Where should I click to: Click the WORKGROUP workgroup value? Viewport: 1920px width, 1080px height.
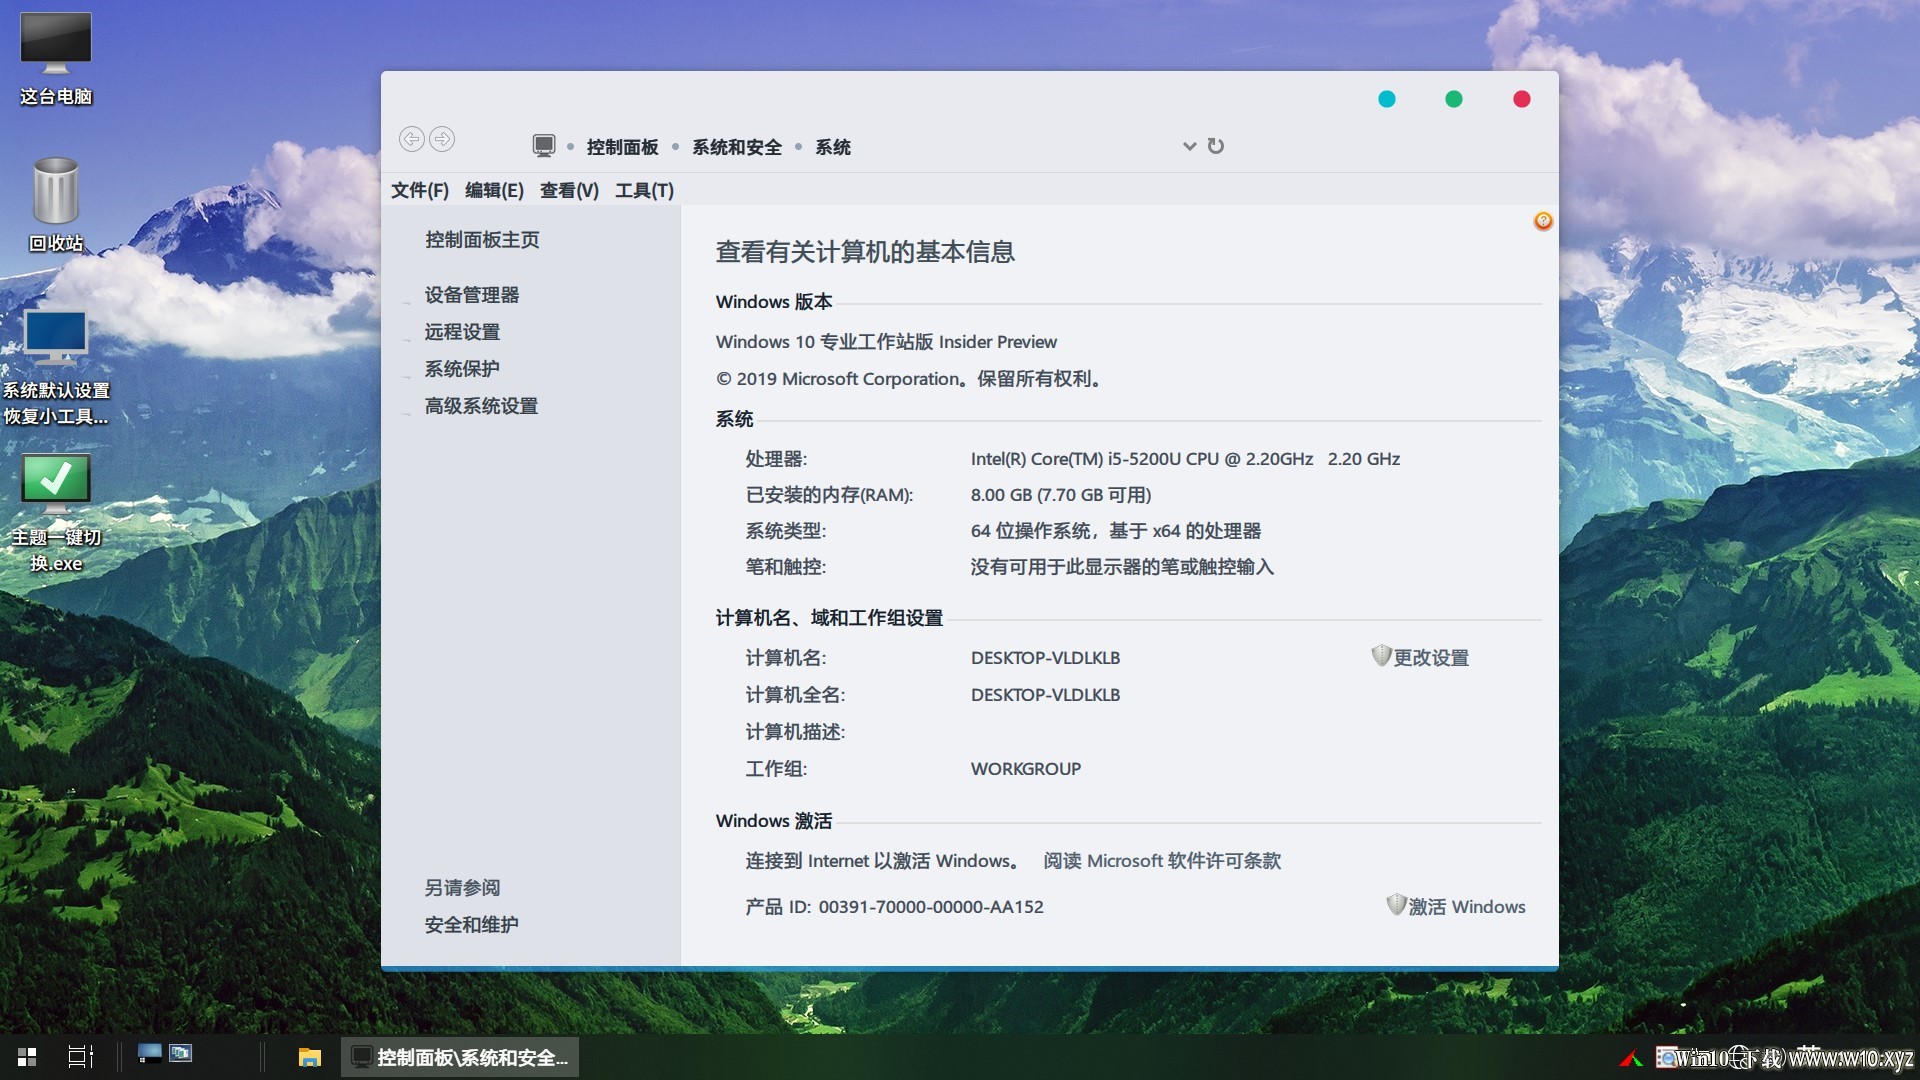pyautogui.click(x=1026, y=768)
